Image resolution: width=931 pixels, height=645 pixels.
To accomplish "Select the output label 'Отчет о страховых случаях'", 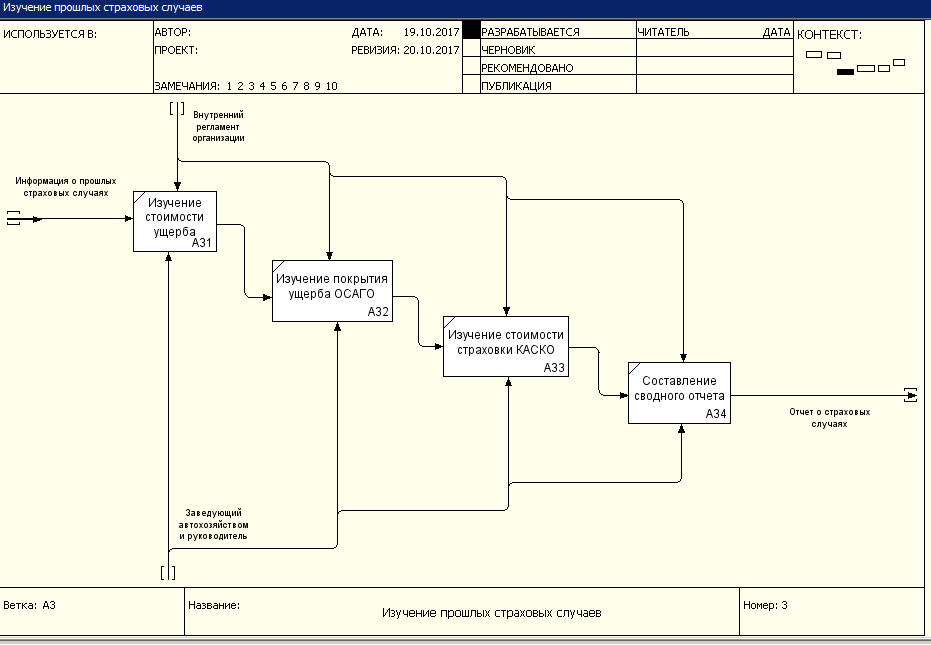I will point(829,418).
